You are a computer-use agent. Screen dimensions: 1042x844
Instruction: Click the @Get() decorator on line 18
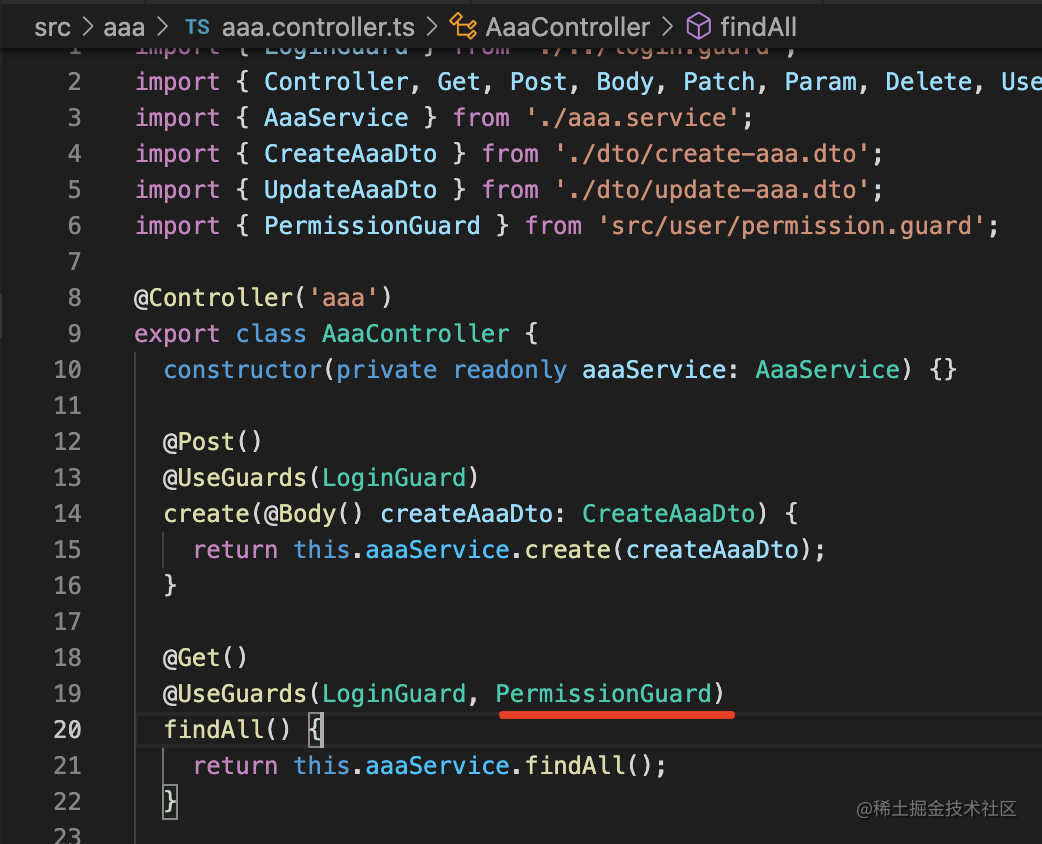206,658
